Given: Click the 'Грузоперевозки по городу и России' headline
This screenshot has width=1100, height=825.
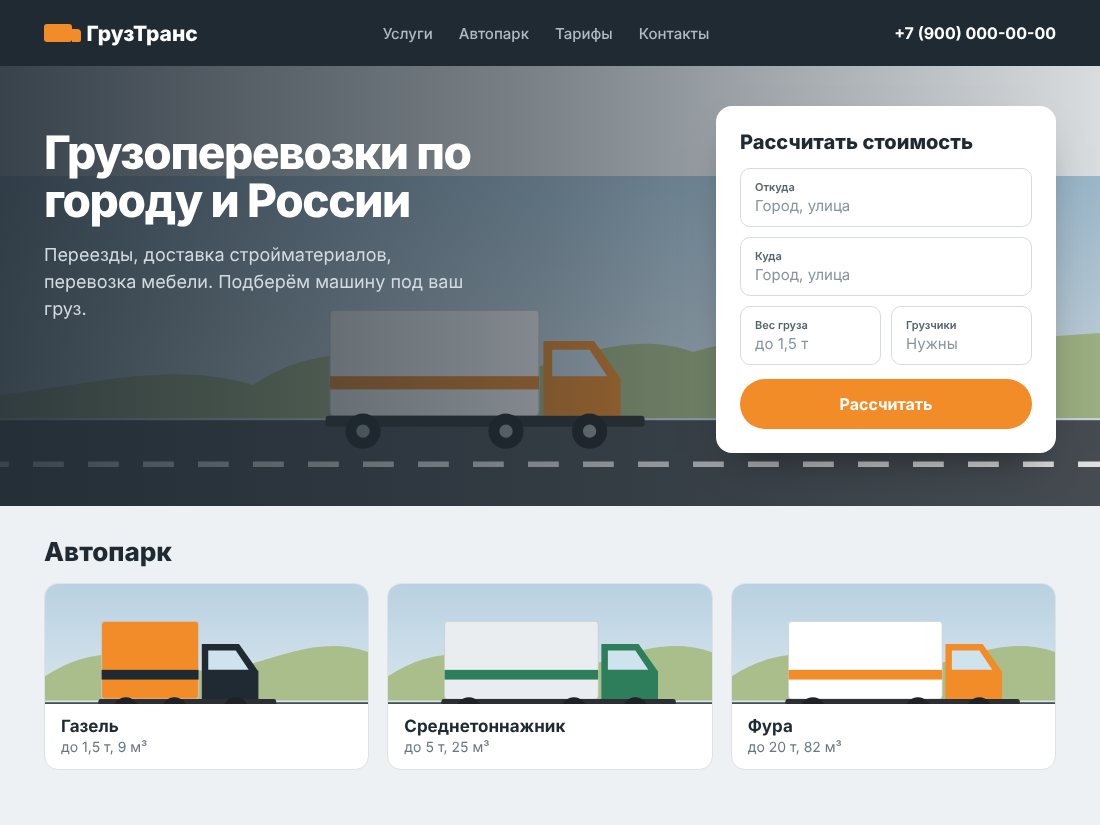Looking at the screenshot, I should (x=257, y=177).
